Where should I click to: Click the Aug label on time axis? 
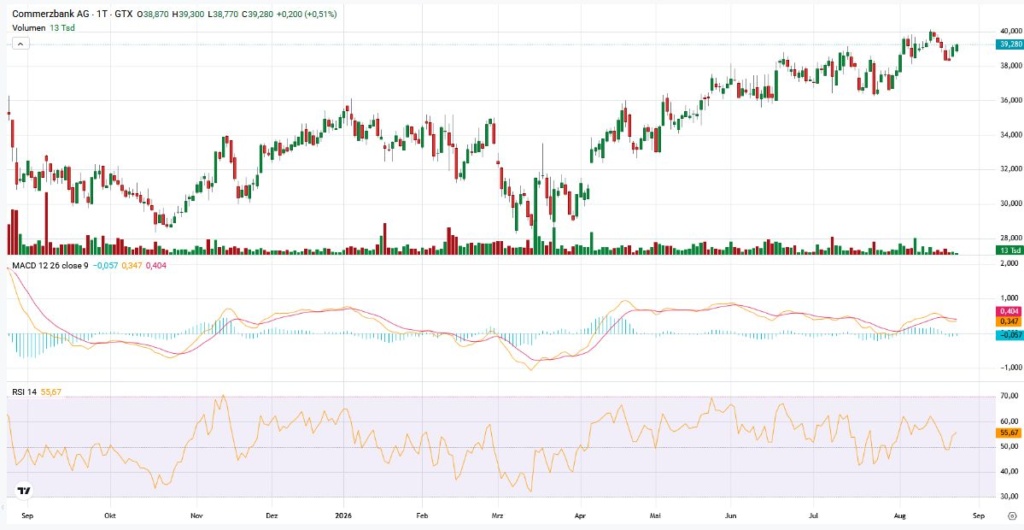(x=900, y=515)
